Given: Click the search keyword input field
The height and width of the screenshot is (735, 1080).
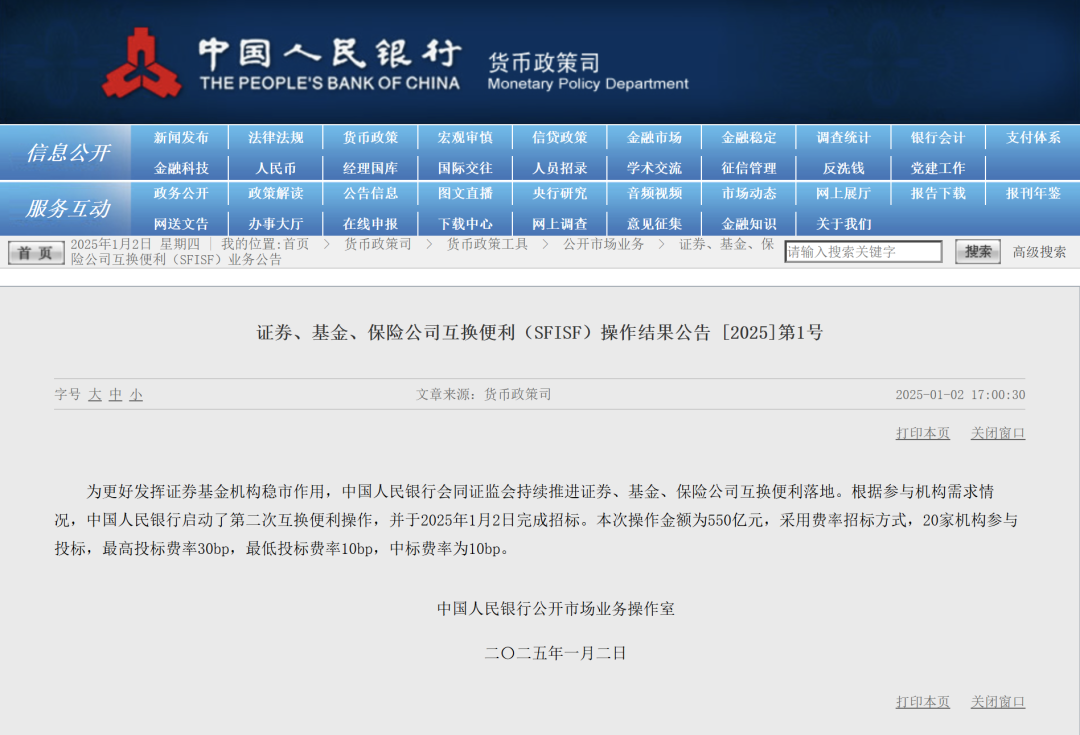Looking at the screenshot, I should coord(862,252).
